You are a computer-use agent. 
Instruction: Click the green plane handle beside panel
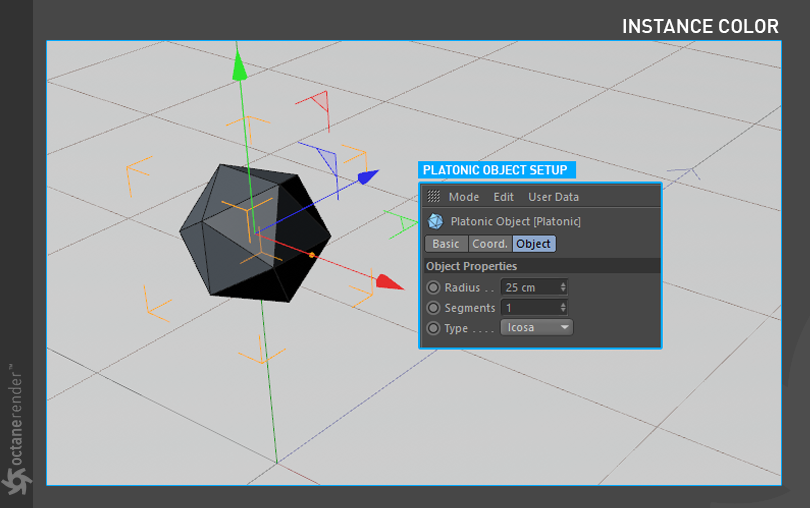point(407,224)
